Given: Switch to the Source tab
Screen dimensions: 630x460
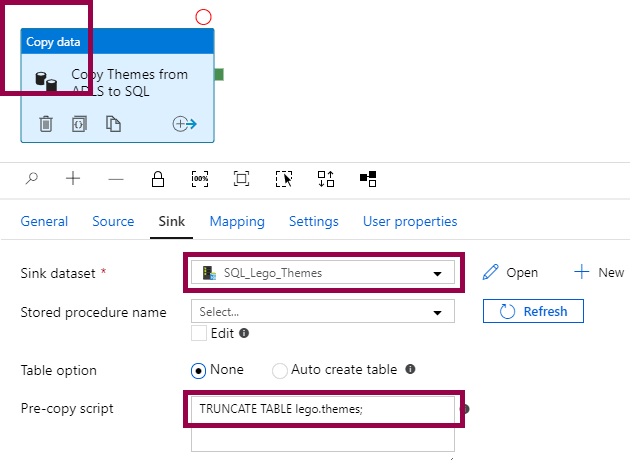Looking at the screenshot, I should [113, 222].
